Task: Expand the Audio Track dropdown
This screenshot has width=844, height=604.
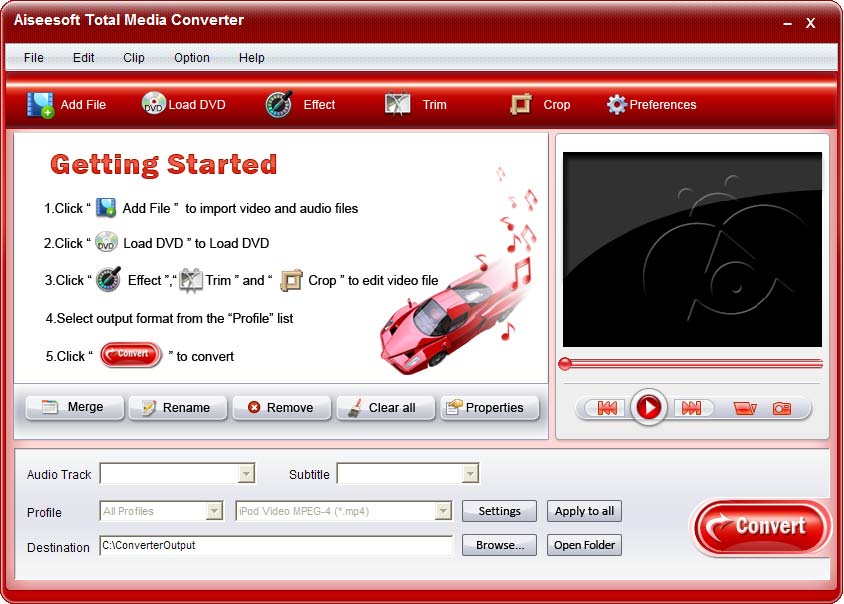Action: (246, 474)
